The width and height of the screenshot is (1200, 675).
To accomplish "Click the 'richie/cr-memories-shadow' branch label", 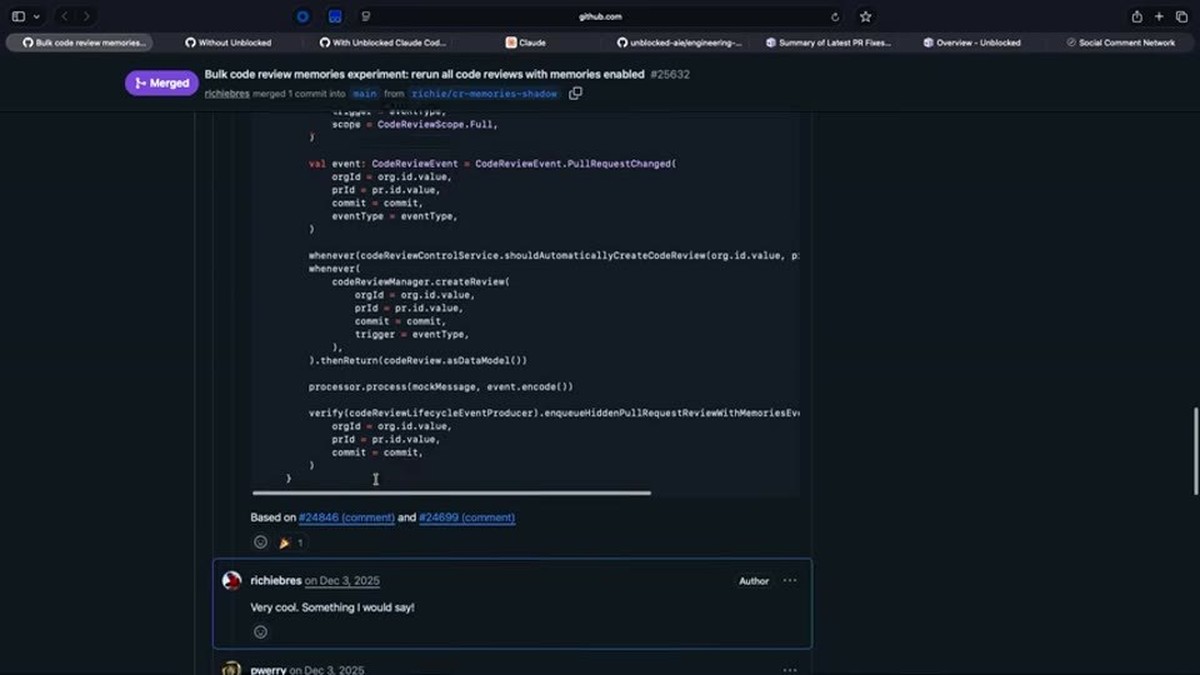I will [484, 93].
